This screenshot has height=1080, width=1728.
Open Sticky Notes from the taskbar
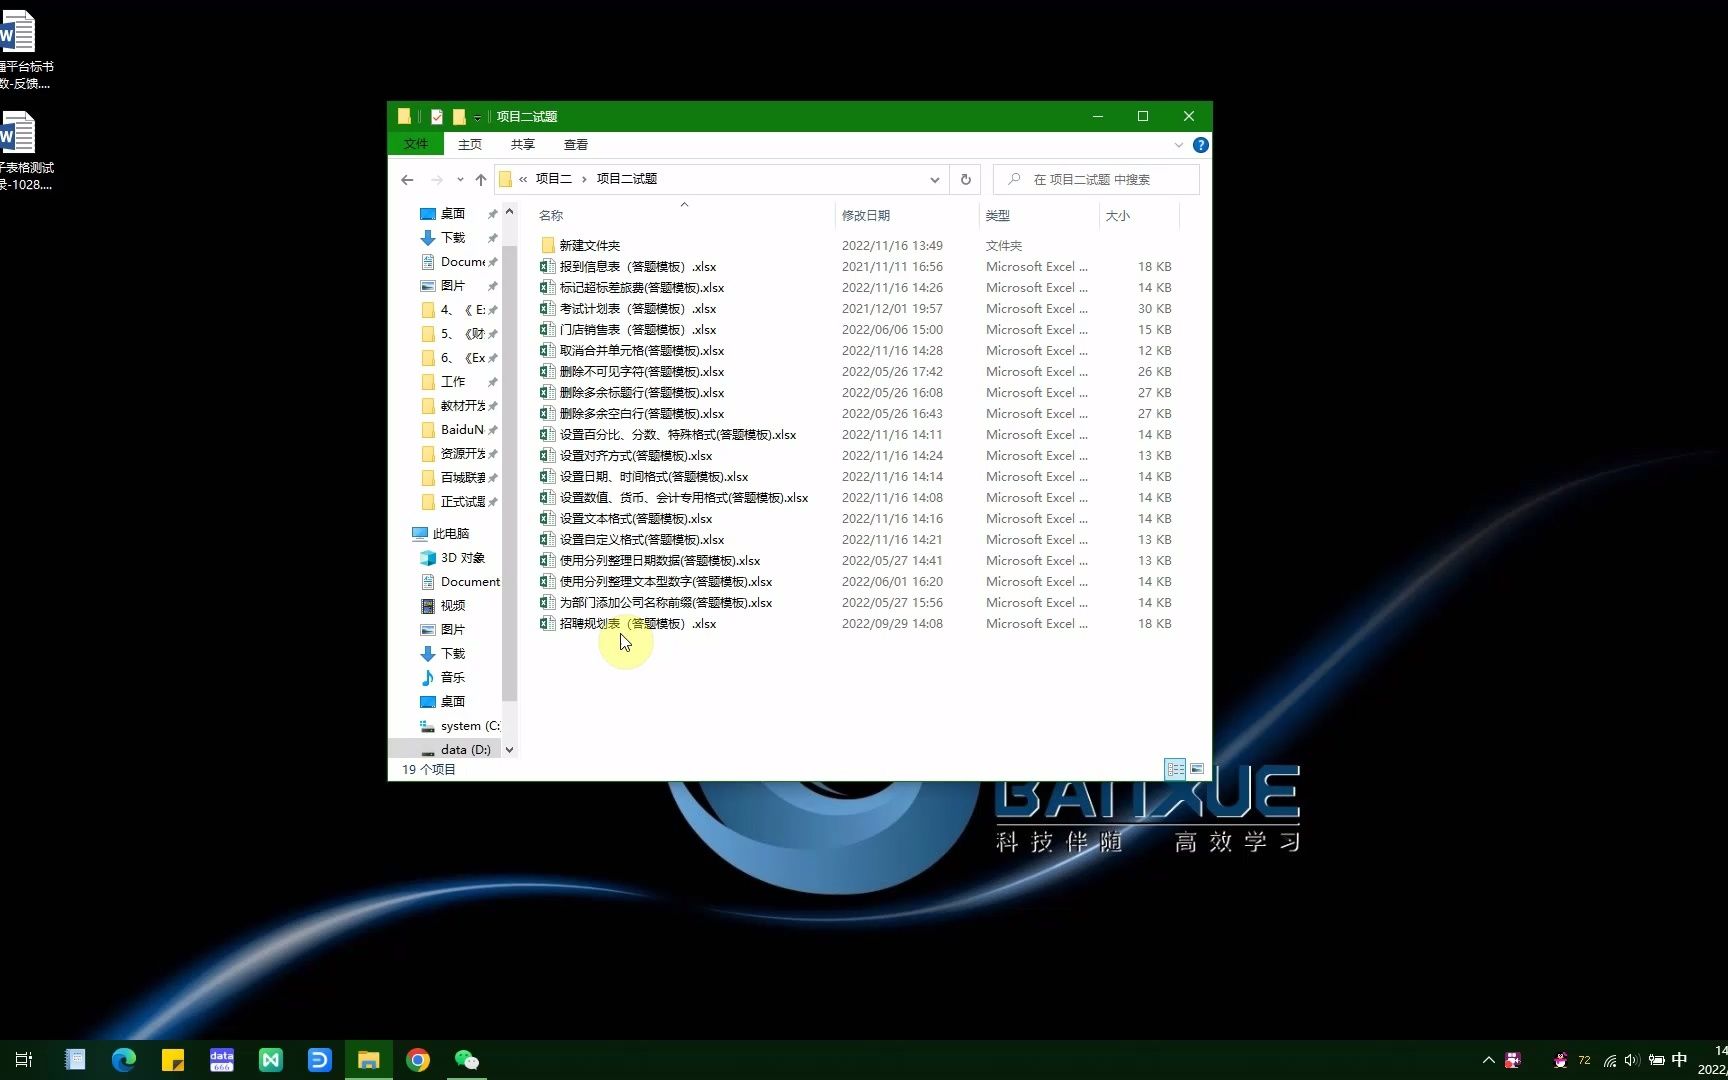point(173,1060)
